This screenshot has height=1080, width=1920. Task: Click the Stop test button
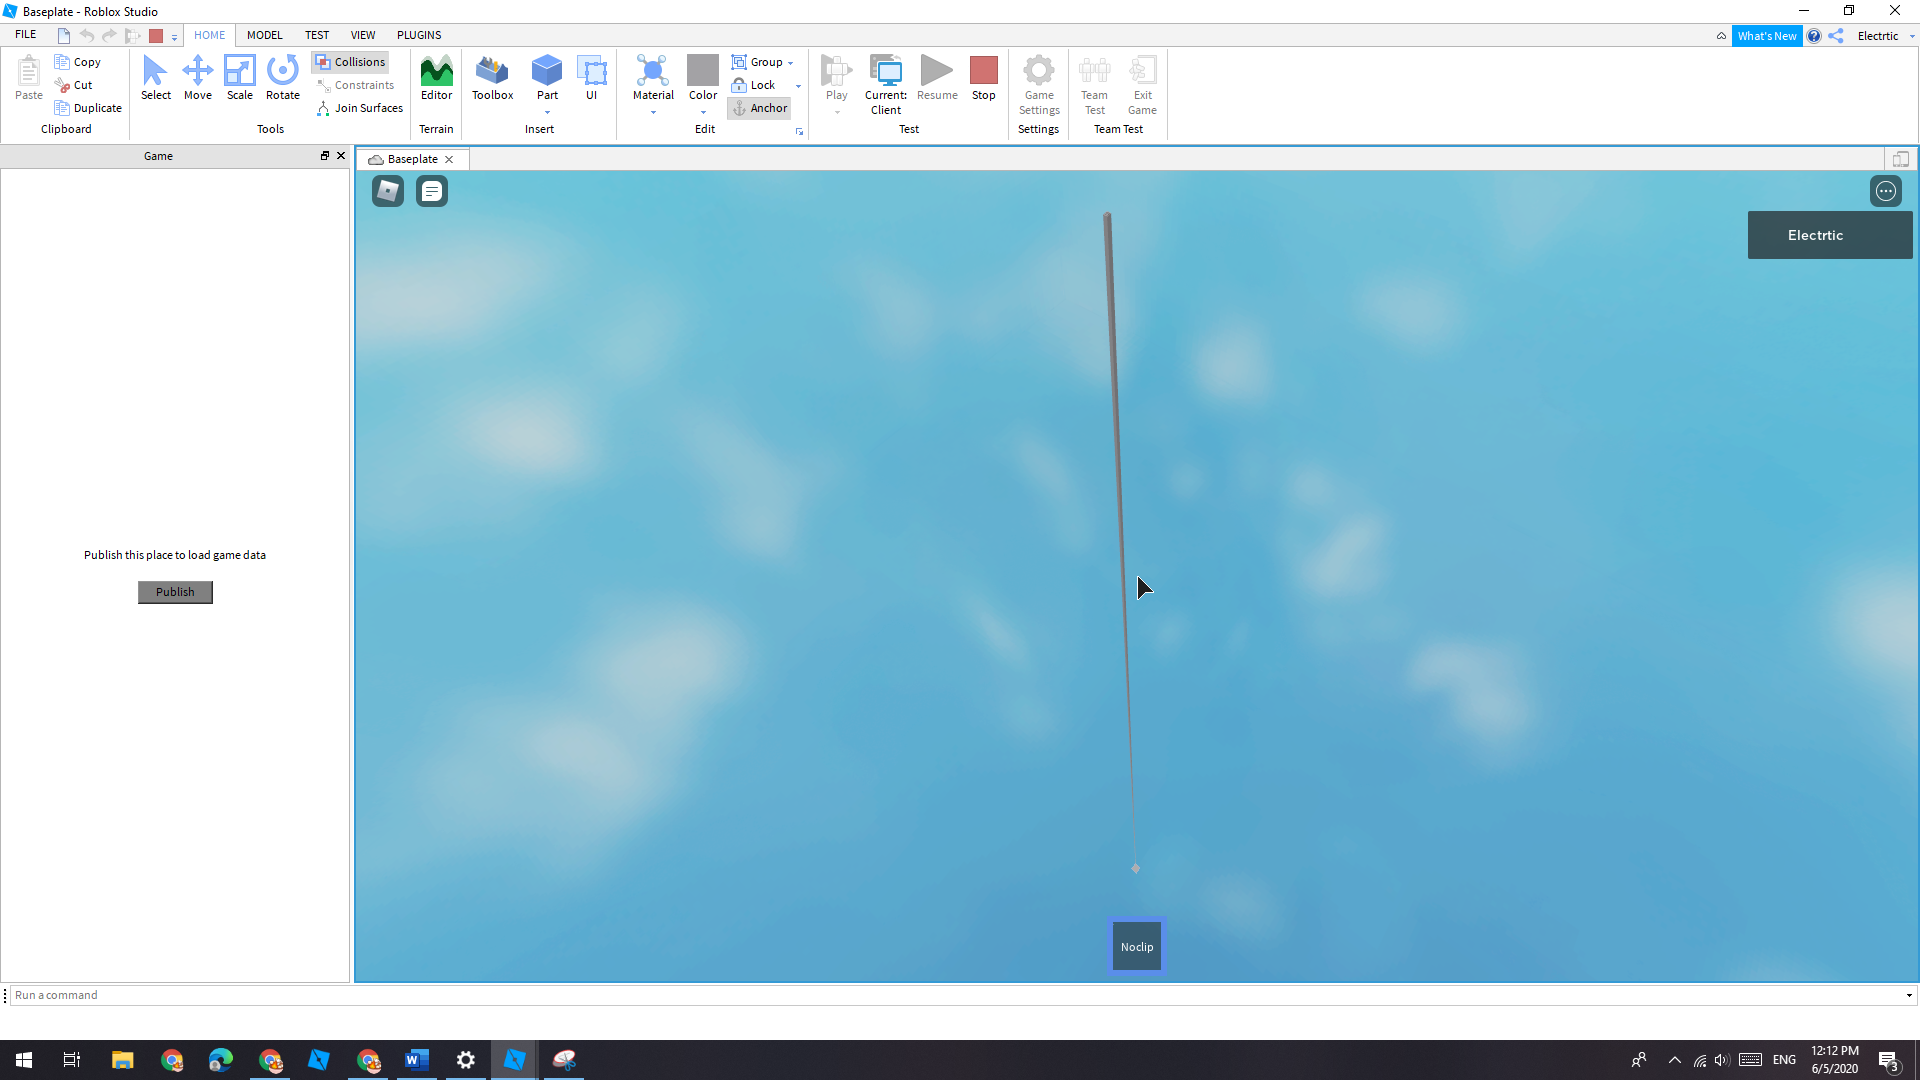tap(983, 77)
